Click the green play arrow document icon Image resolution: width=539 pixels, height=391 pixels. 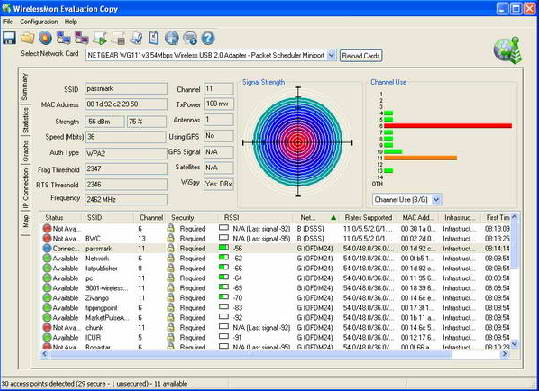pos(100,38)
